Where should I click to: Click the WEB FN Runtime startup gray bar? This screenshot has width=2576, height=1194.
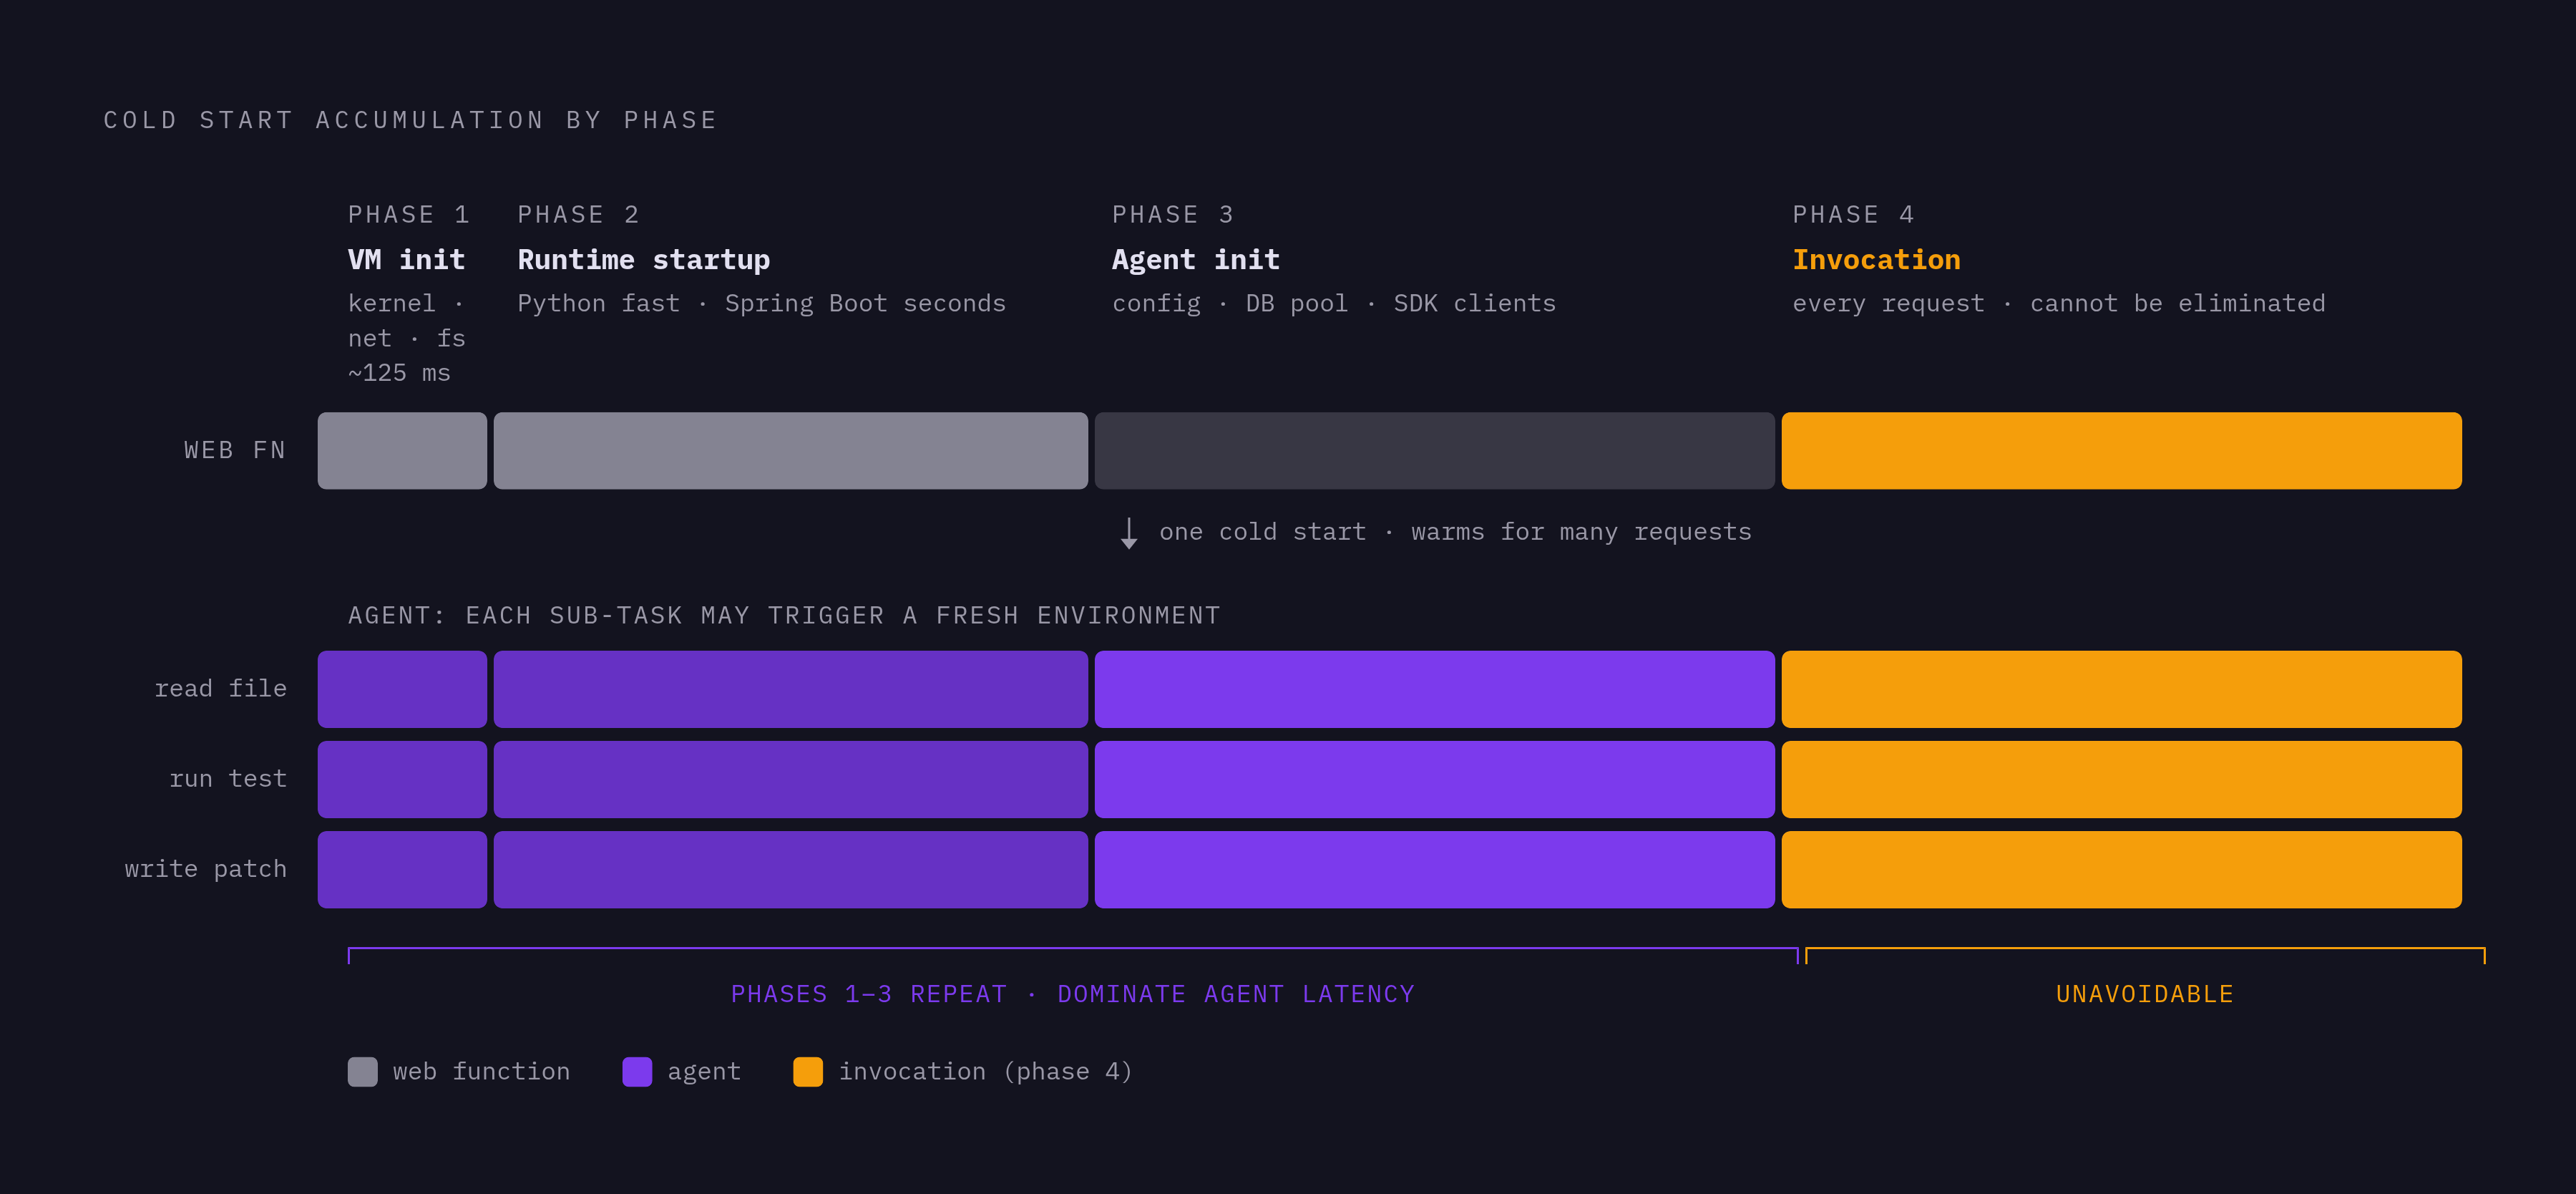(x=791, y=451)
